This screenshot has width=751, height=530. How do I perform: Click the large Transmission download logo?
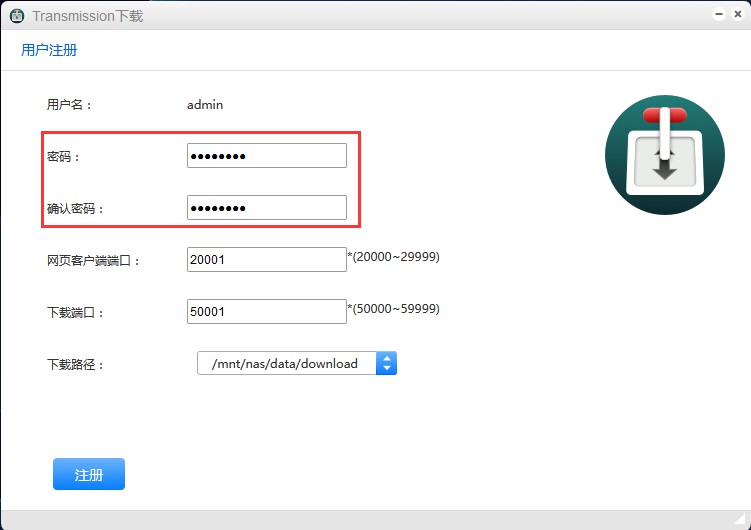tap(664, 155)
